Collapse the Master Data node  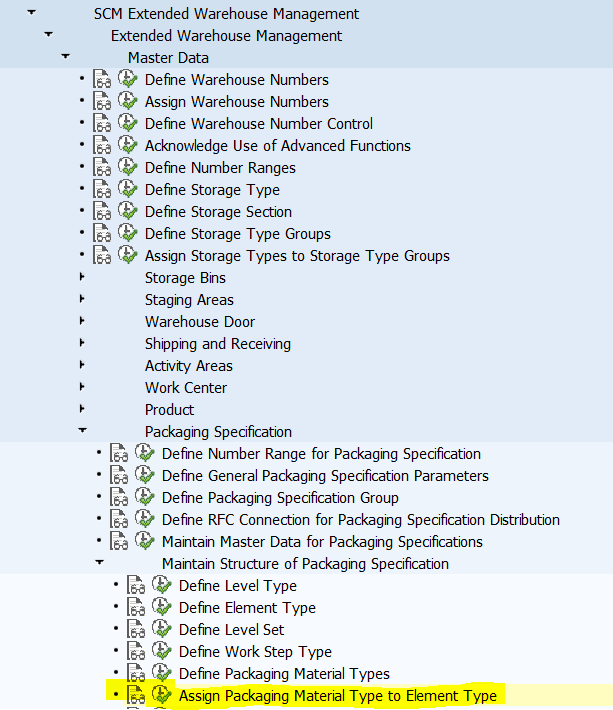66,57
